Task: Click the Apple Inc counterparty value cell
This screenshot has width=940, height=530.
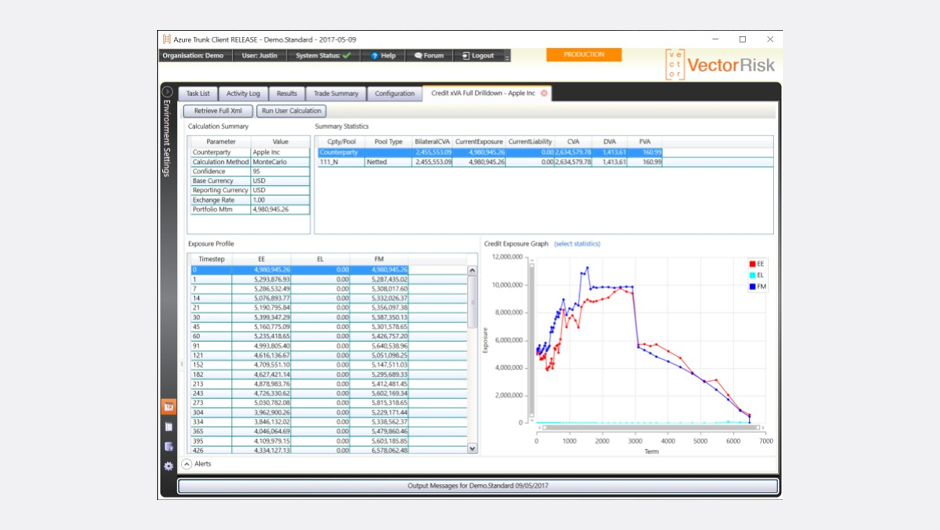Action: 280,152
